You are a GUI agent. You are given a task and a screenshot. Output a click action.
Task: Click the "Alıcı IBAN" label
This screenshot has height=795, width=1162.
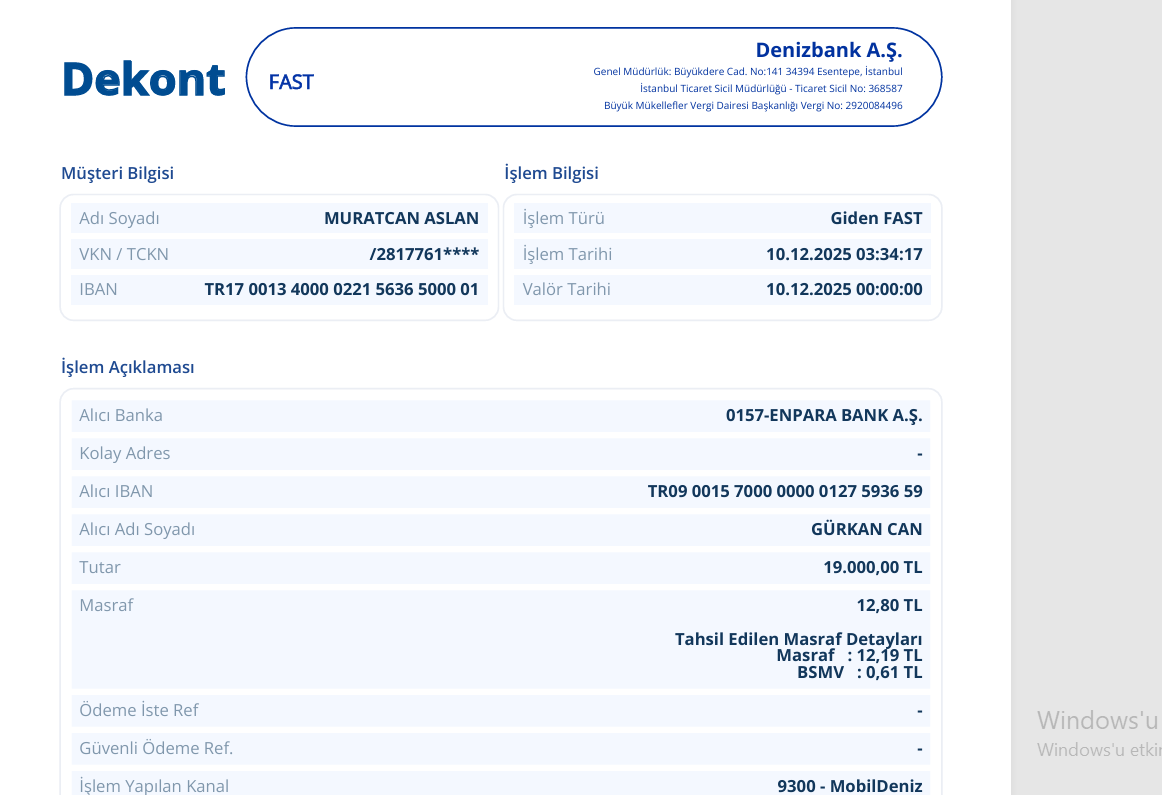point(116,491)
